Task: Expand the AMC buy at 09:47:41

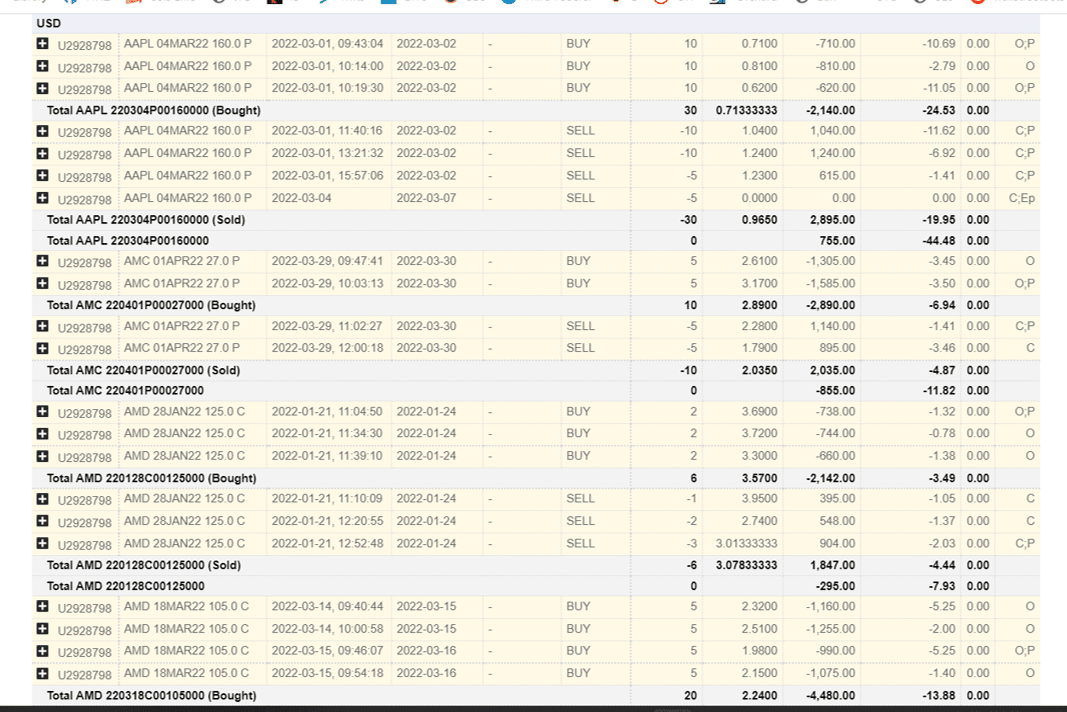Action: coord(42,261)
